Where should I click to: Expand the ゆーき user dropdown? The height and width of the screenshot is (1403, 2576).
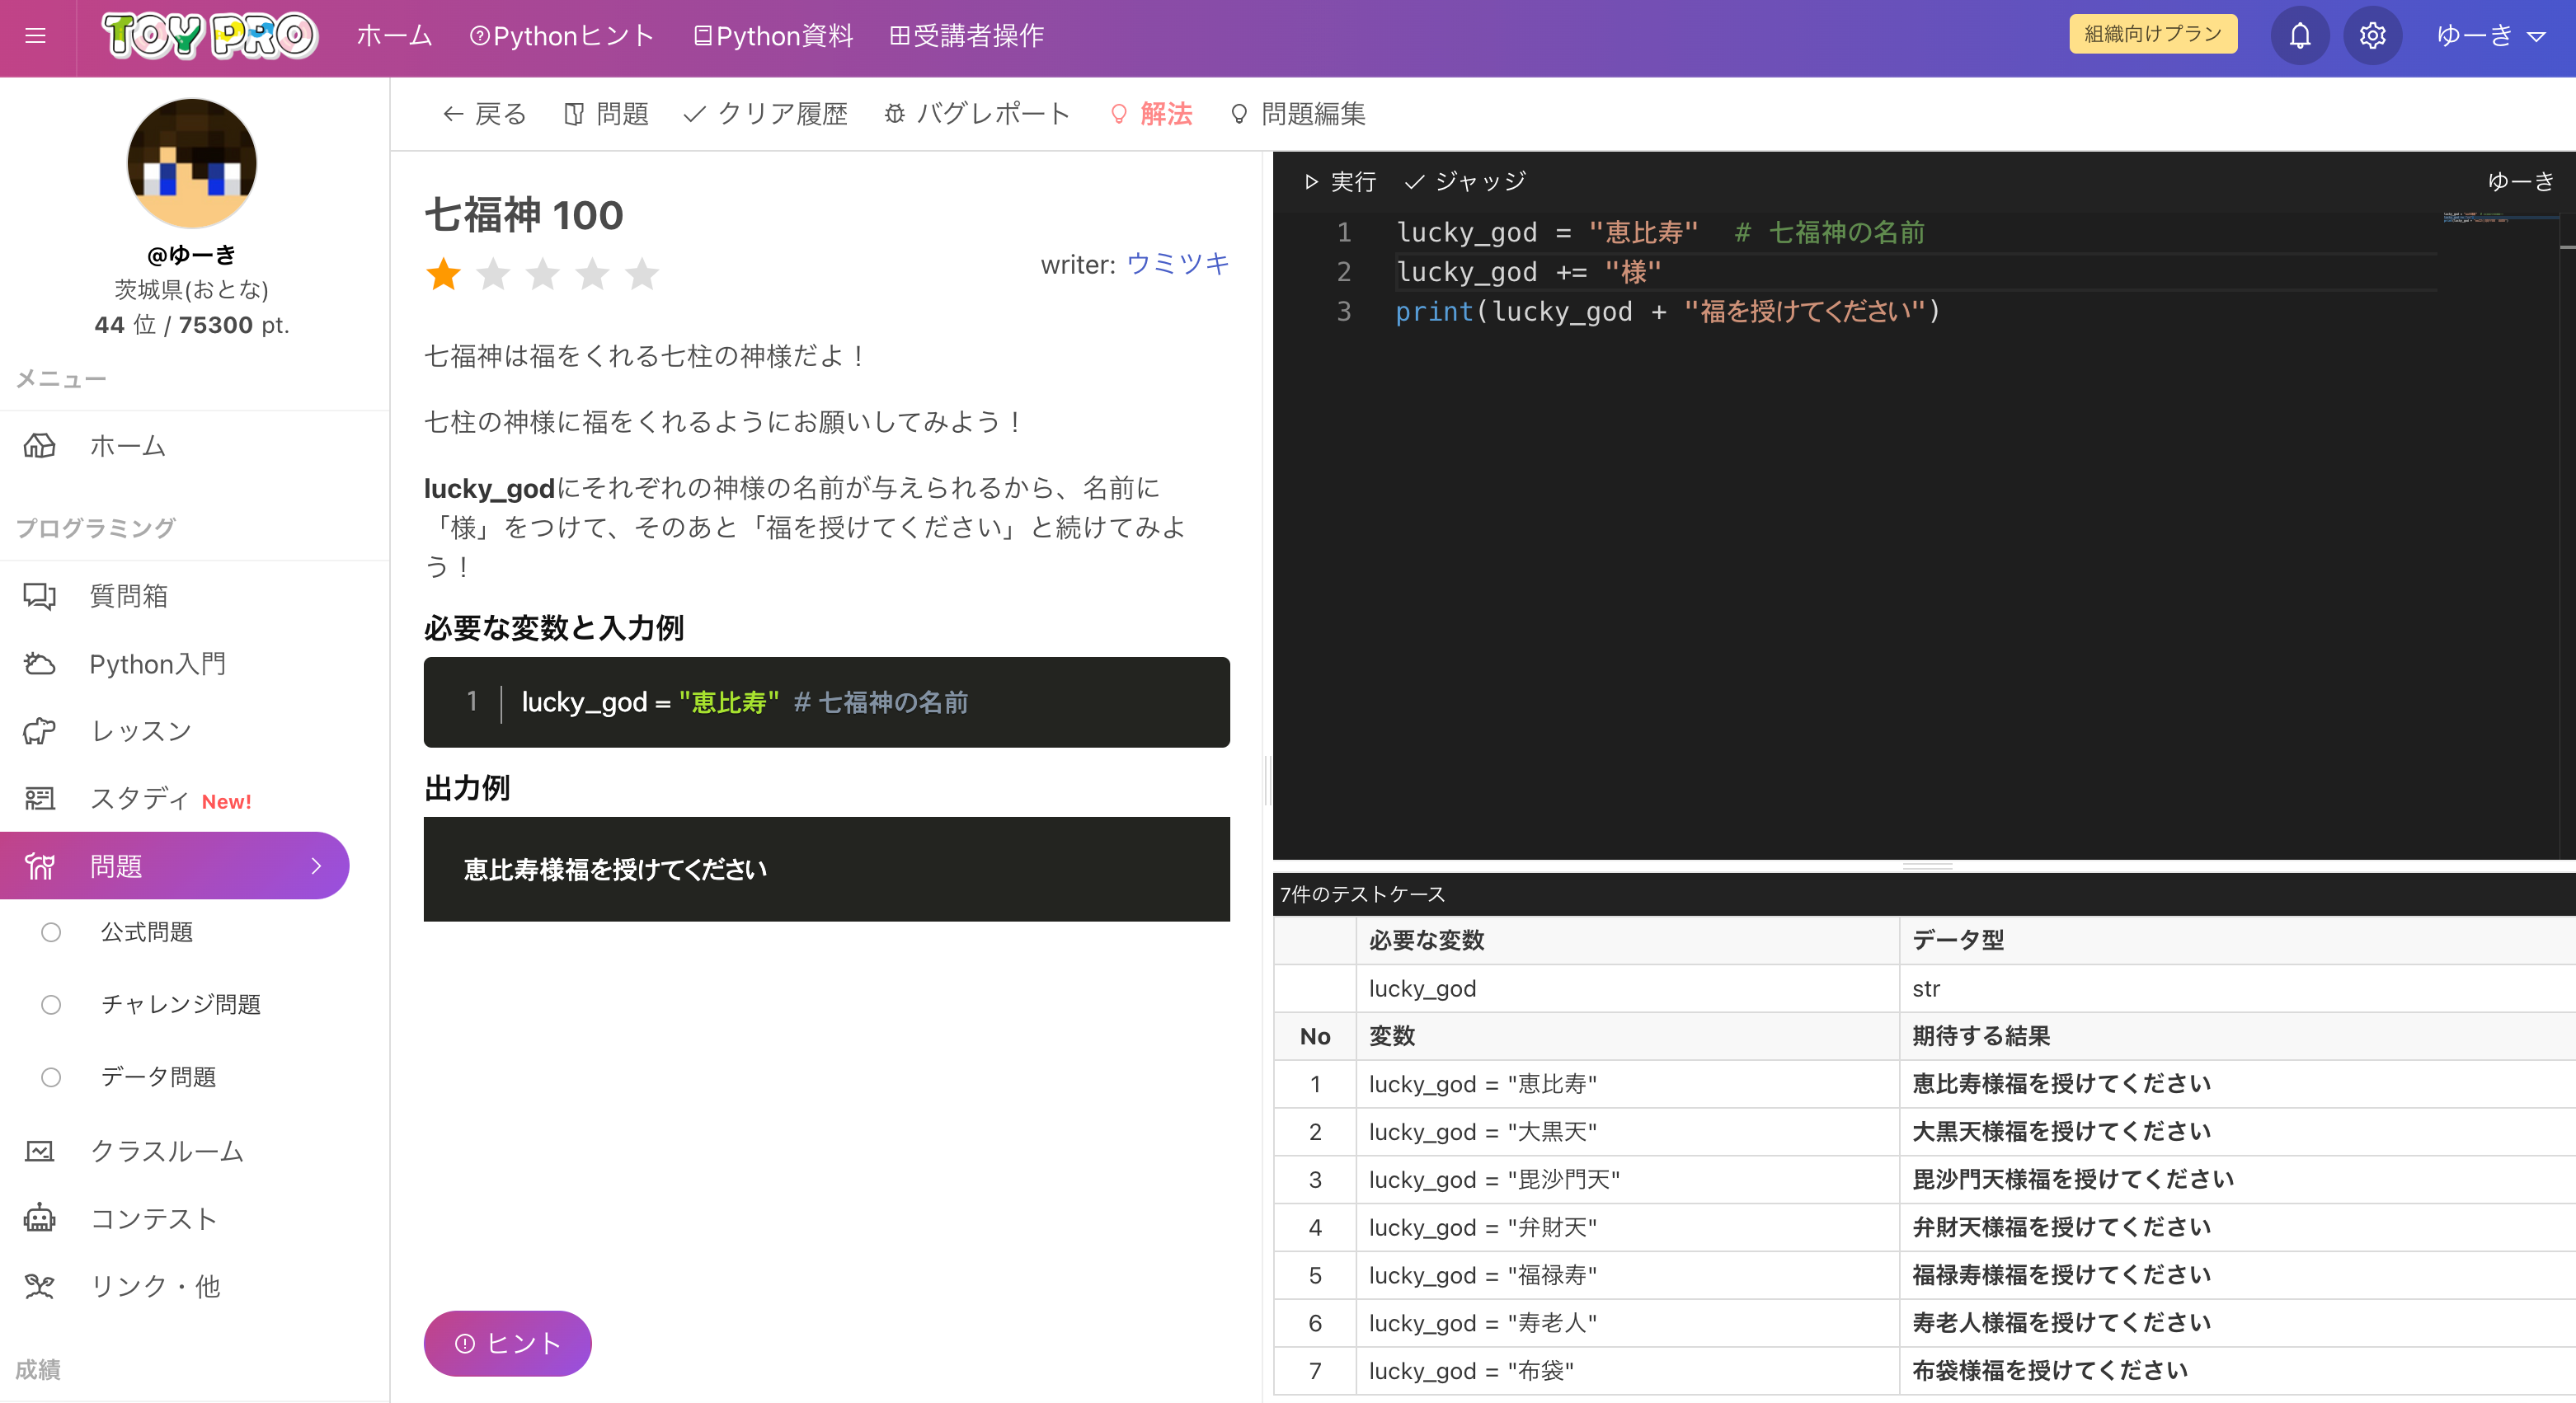[2490, 36]
